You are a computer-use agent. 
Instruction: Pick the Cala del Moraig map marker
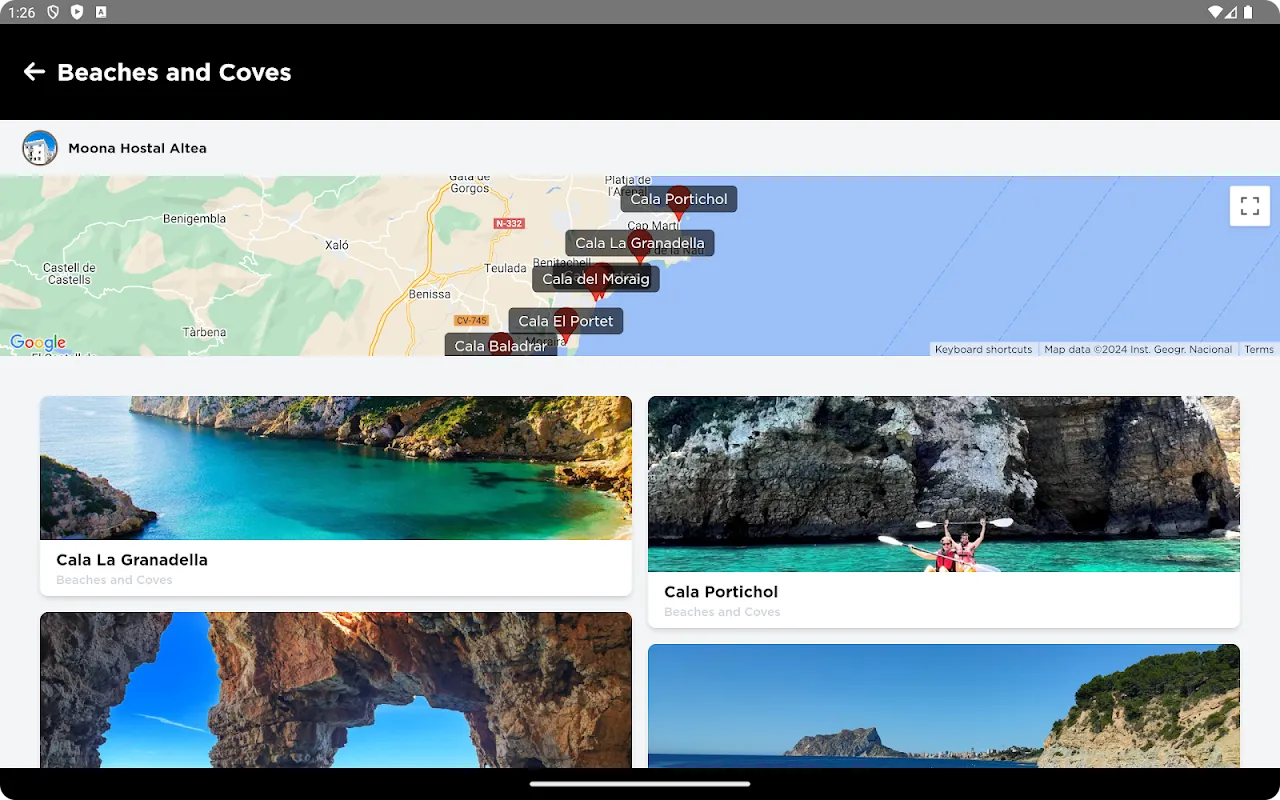coord(596,279)
